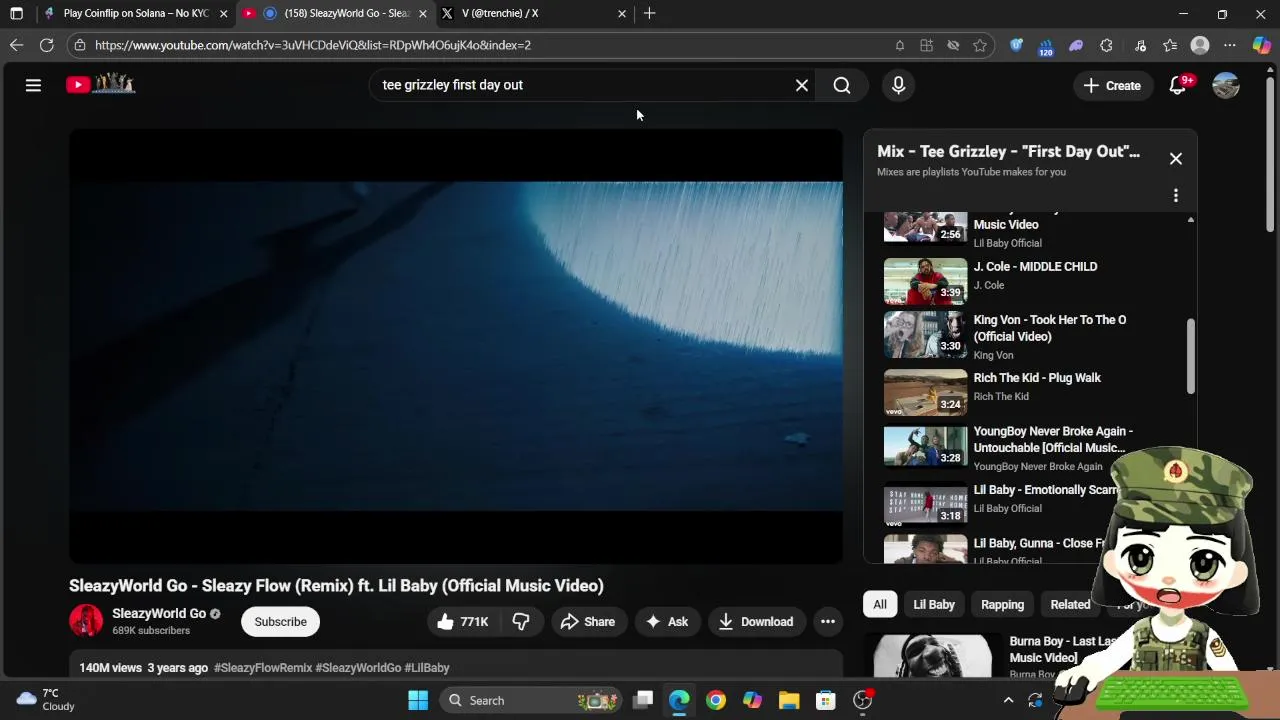Show hidden system tray icons
The width and height of the screenshot is (1280, 720).
click(x=1008, y=700)
